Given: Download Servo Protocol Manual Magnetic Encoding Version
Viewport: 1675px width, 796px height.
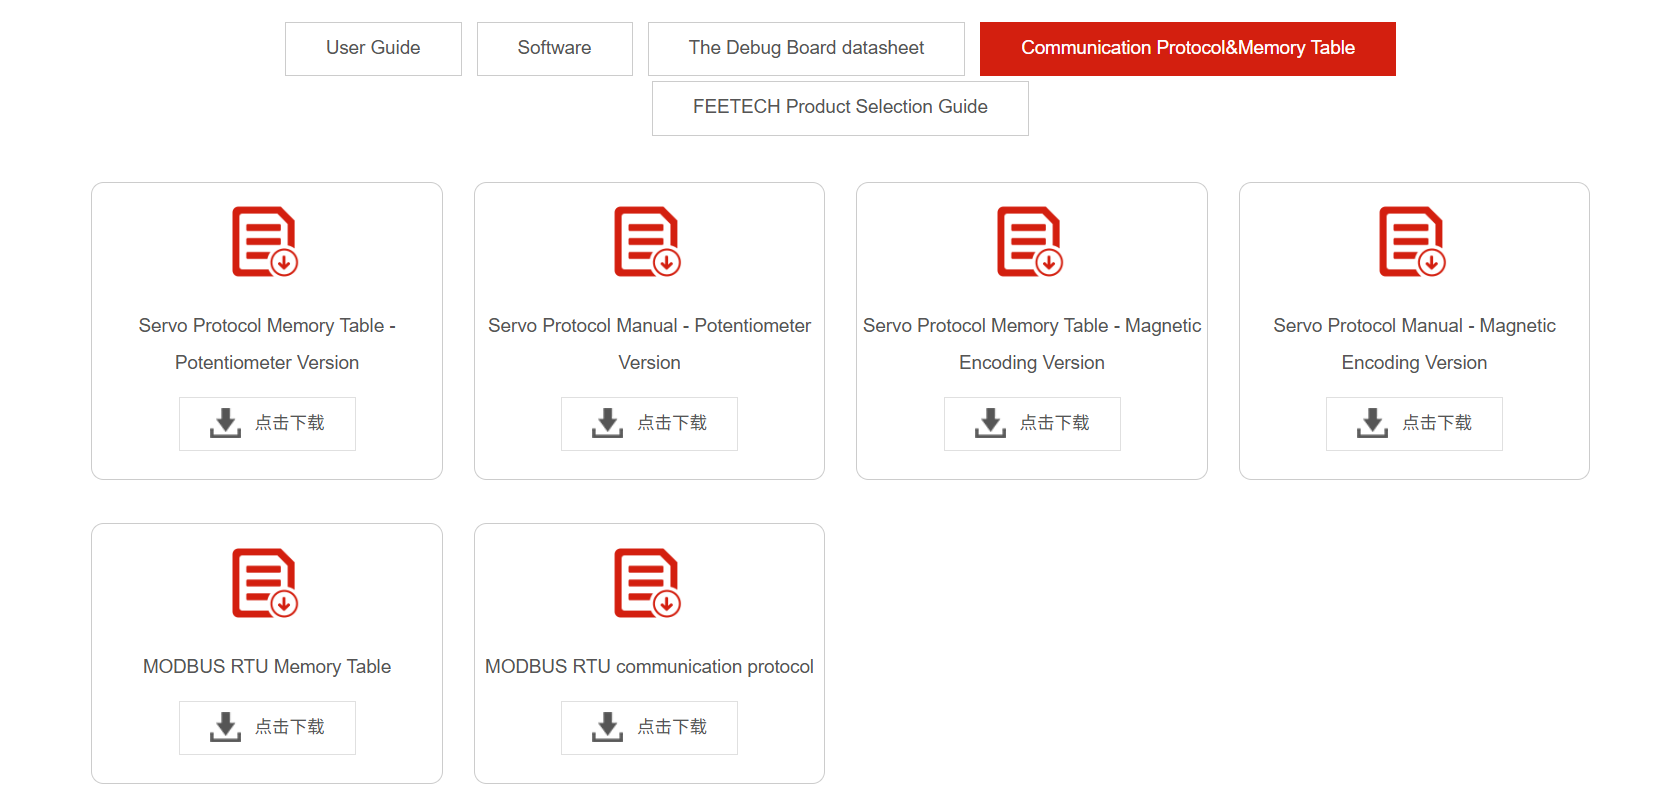Looking at the screenshot, I should click(1414, 424).
